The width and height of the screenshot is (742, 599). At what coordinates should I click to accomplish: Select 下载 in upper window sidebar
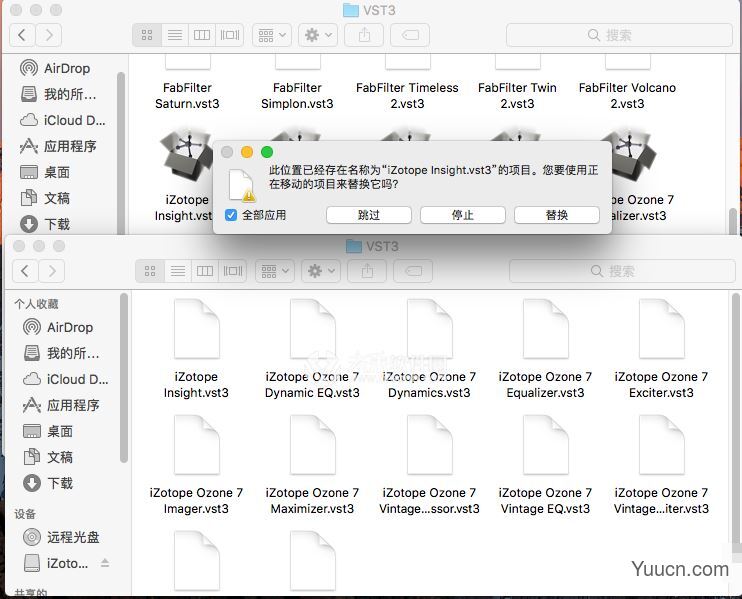45,224
